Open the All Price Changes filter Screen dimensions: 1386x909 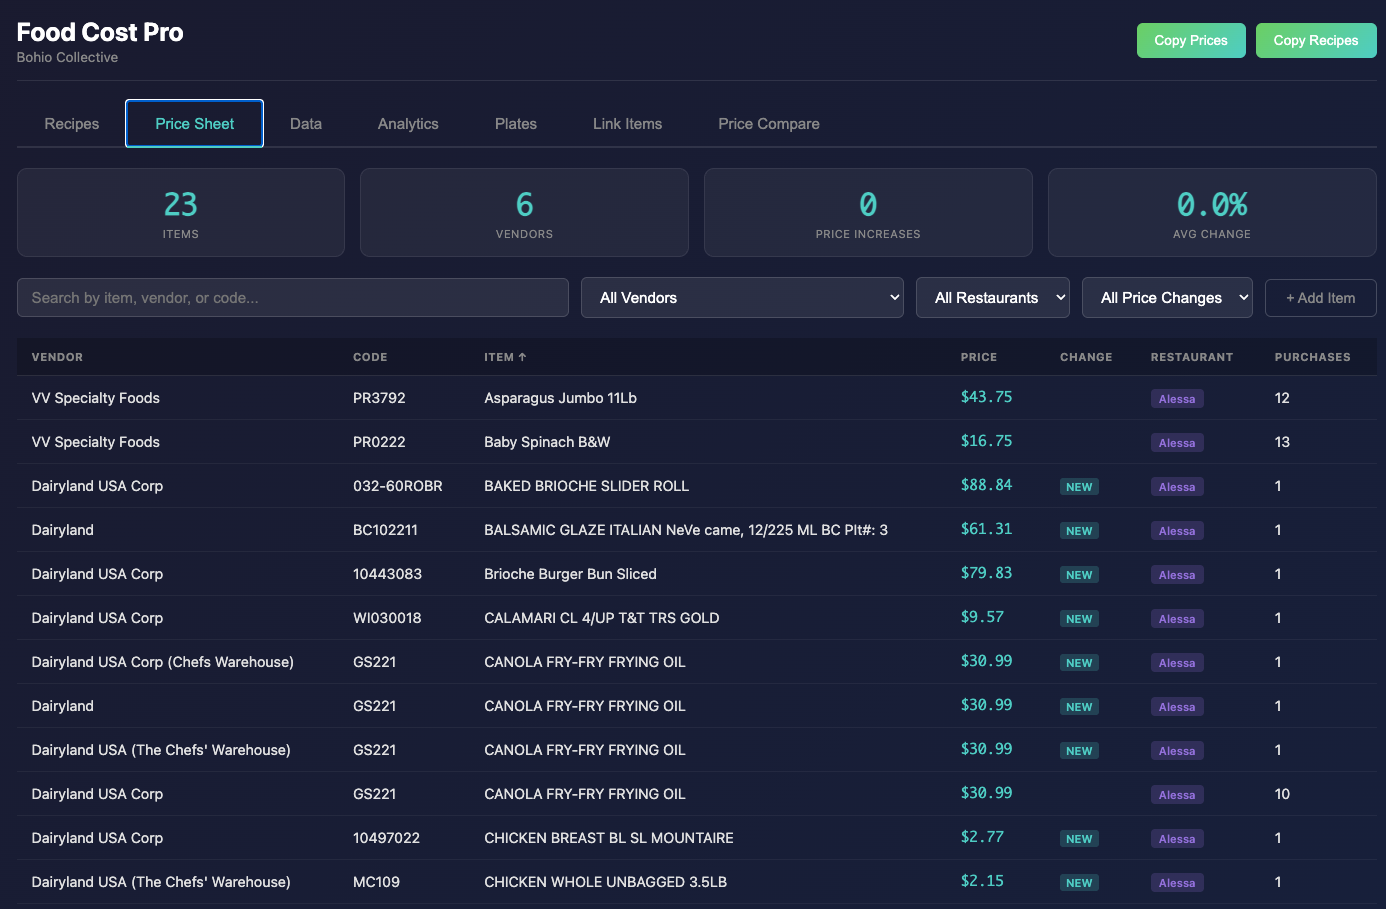(x=1167, y=298)
